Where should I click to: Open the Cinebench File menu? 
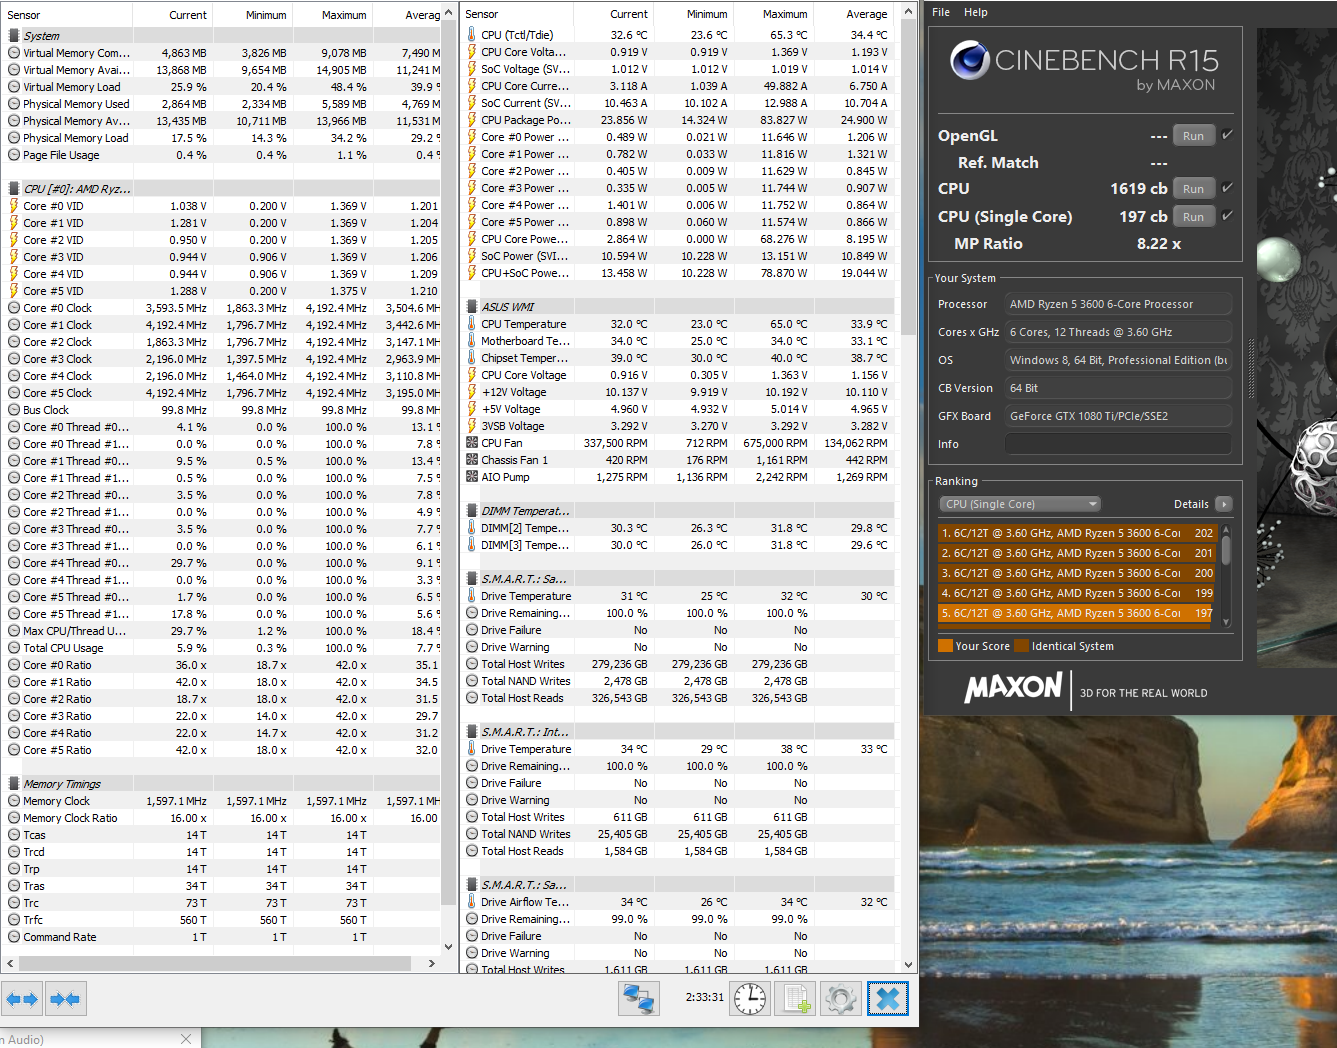(x=941, y=12)
